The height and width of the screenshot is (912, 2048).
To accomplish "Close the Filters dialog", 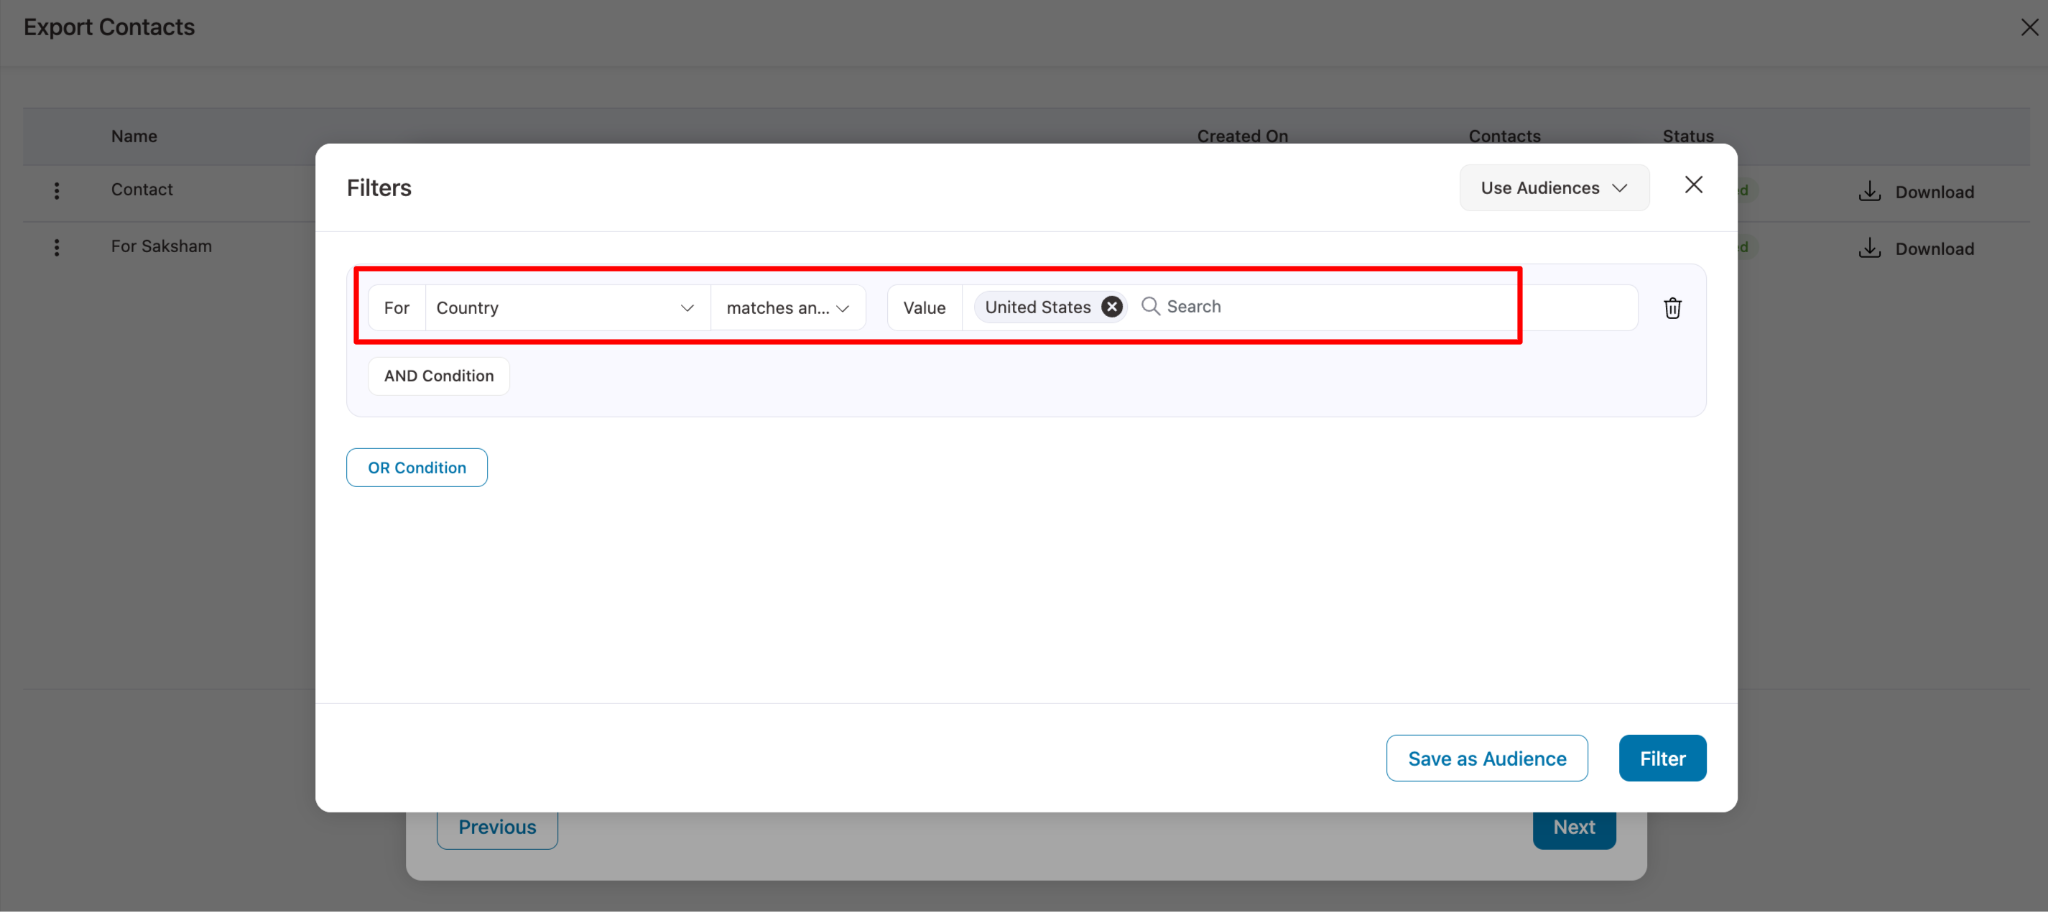I will click(x=1693, y=185).
